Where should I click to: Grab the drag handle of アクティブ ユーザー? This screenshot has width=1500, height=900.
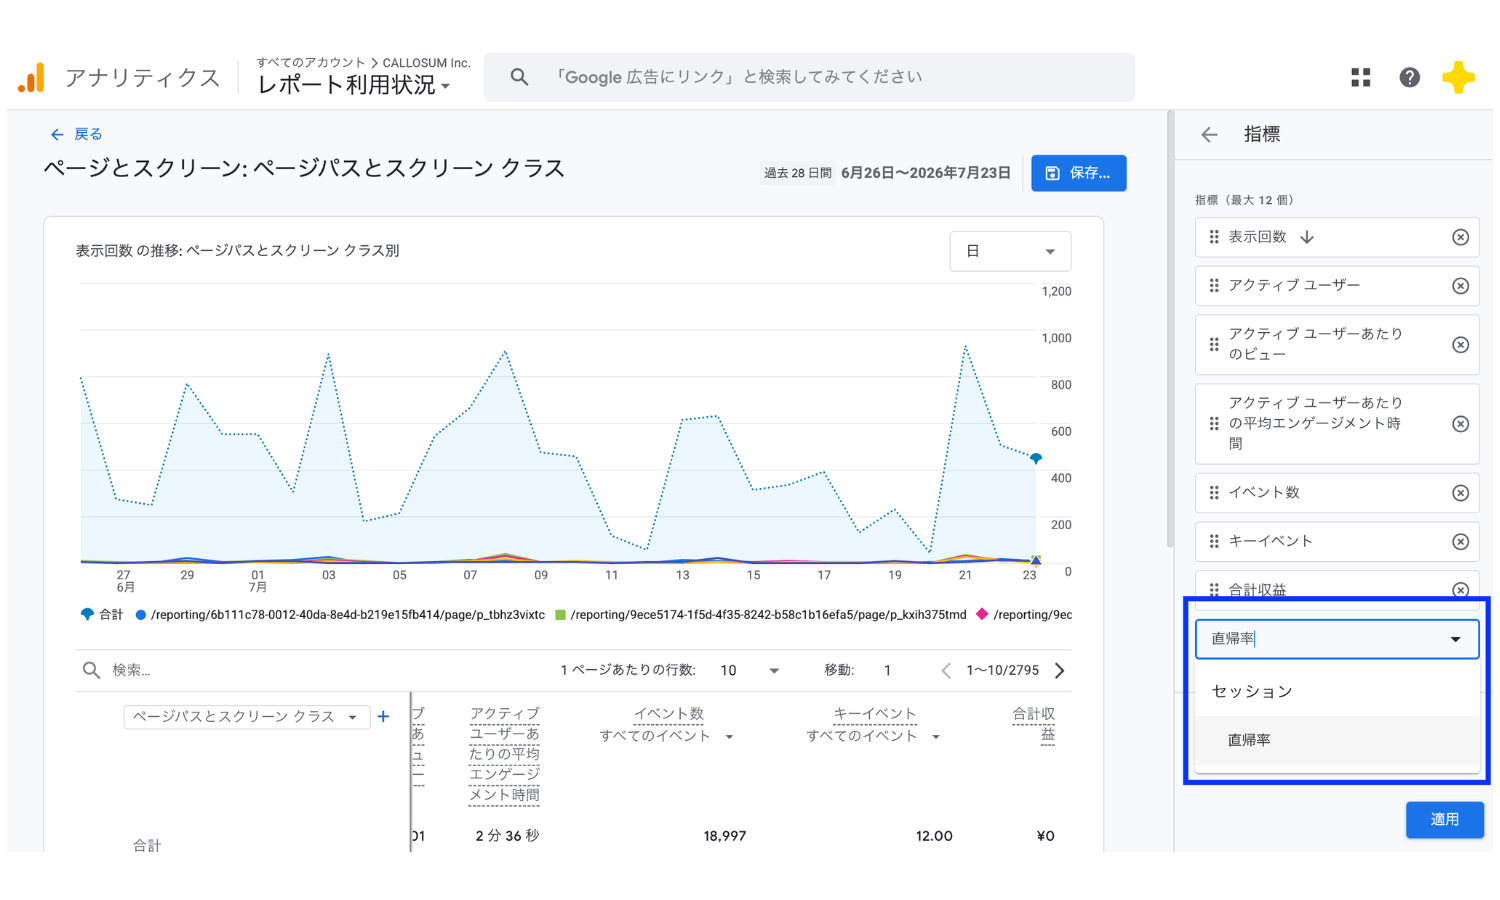pos(1214,286)
